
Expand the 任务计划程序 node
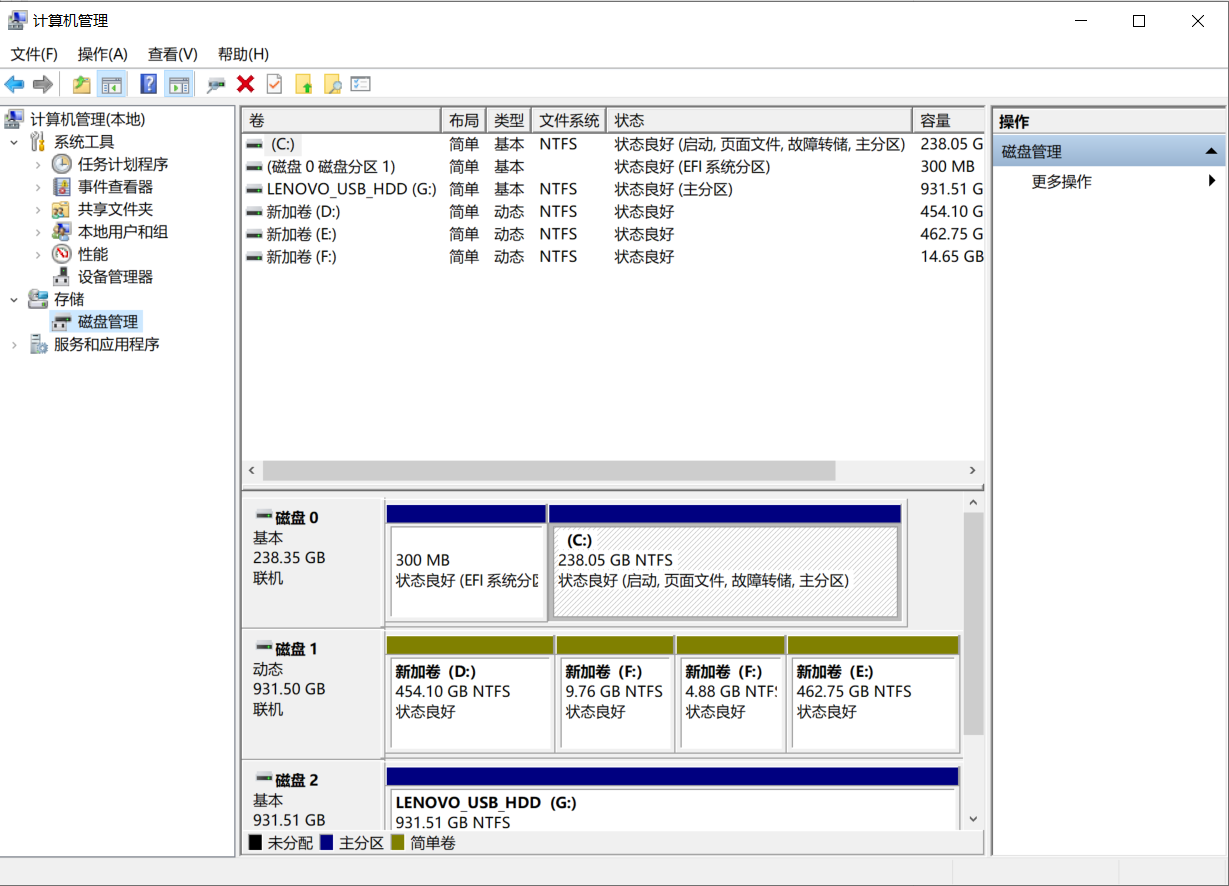(38, 165)
